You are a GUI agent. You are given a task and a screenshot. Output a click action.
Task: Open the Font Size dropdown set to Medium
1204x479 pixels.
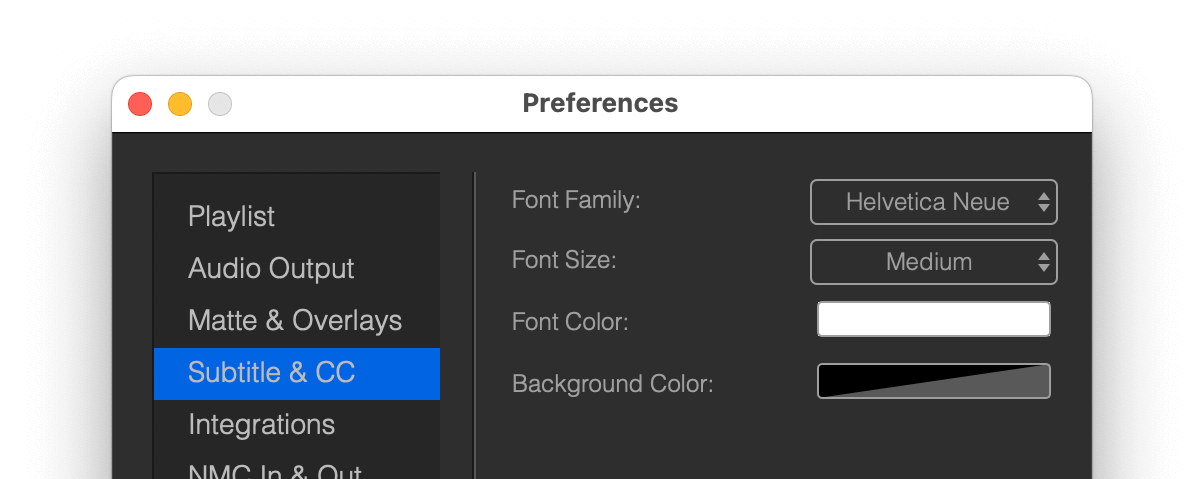tap(933, 262)
